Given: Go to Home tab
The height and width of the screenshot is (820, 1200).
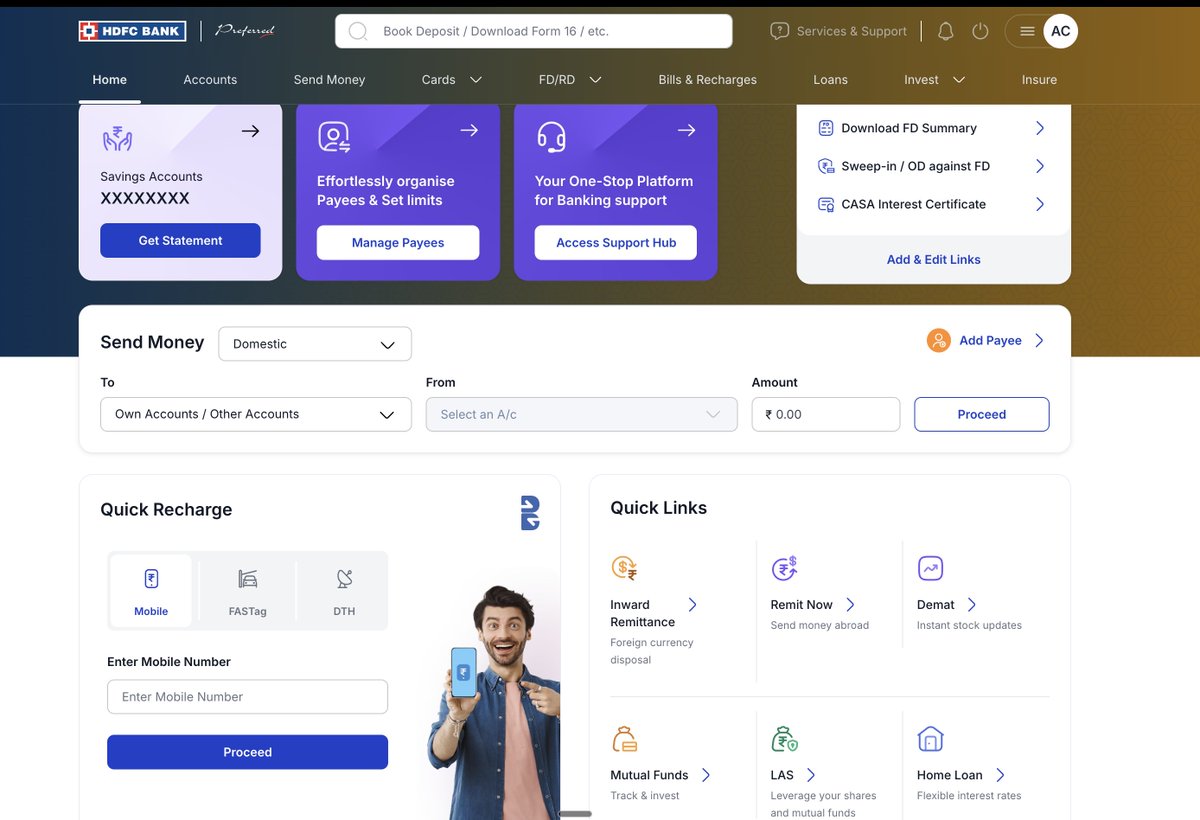Looking at the screenshot, I should (110, 80).
